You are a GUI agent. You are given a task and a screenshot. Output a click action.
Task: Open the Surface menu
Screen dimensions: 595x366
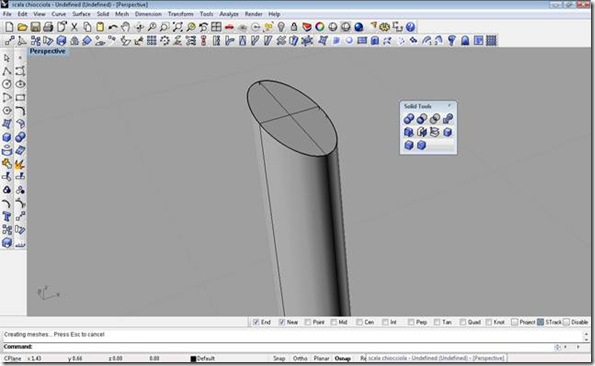81,14
